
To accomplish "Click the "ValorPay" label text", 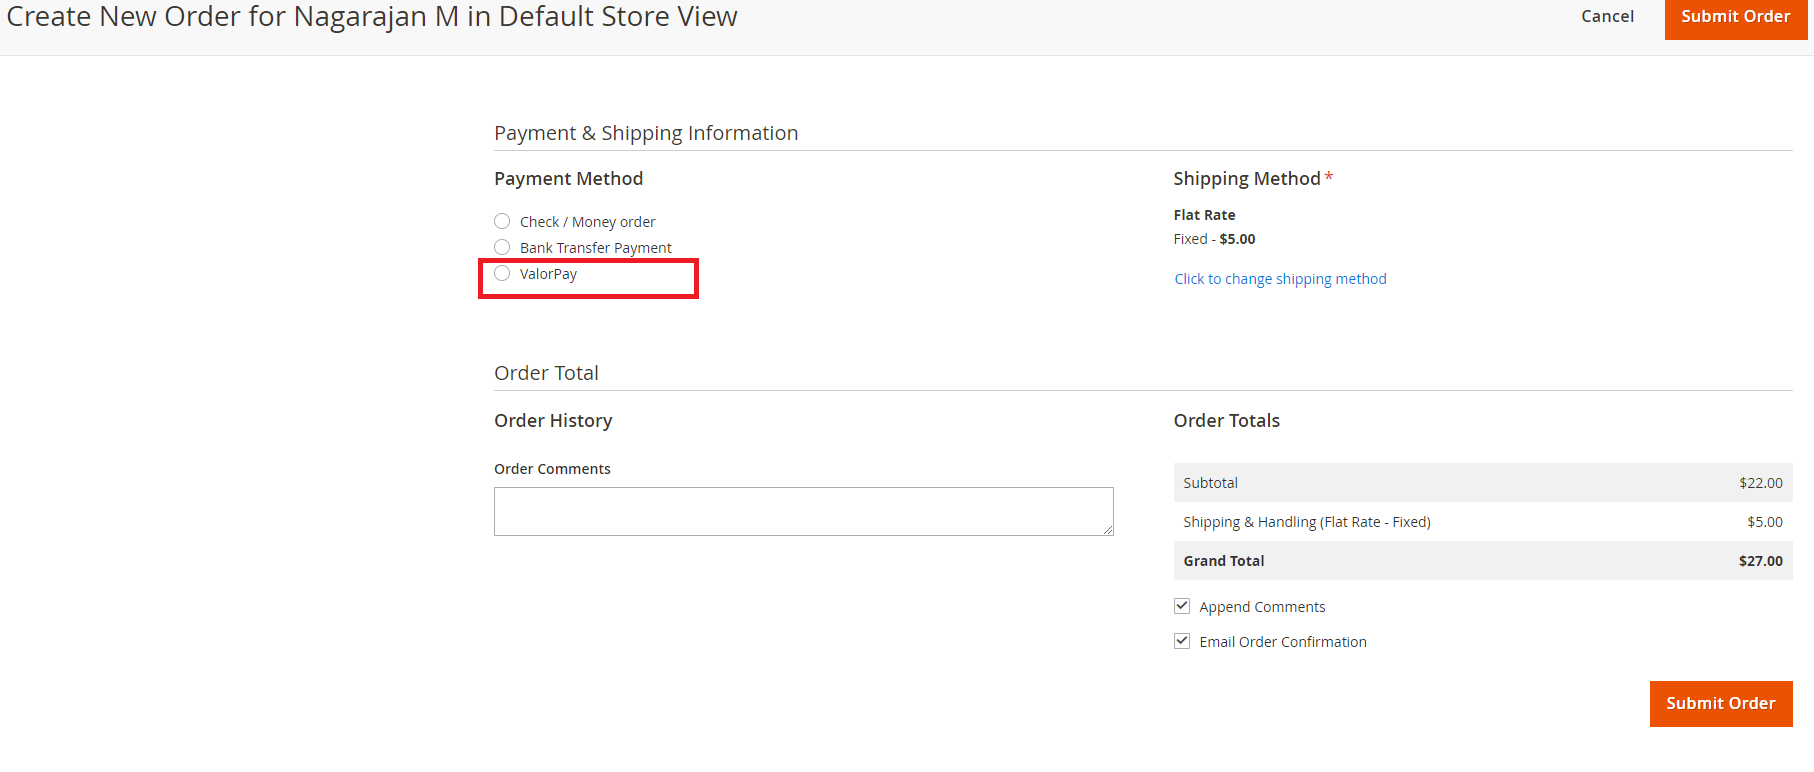I will point(548,274).
